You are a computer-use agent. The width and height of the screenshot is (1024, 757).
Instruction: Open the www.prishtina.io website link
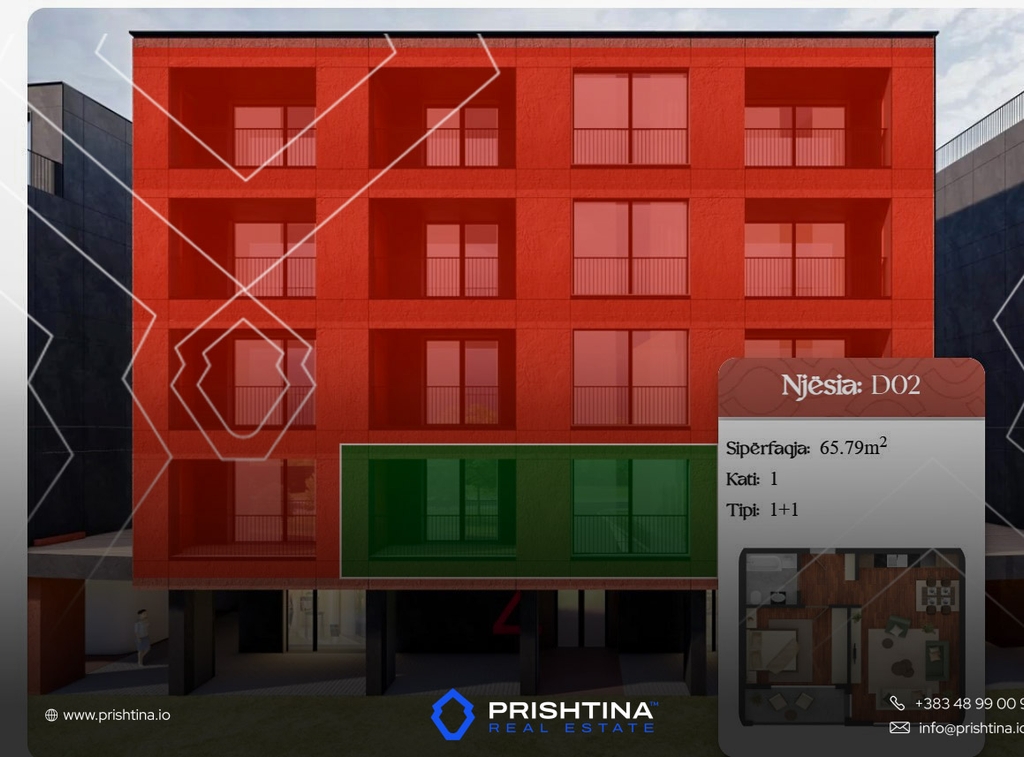point(115,715)
